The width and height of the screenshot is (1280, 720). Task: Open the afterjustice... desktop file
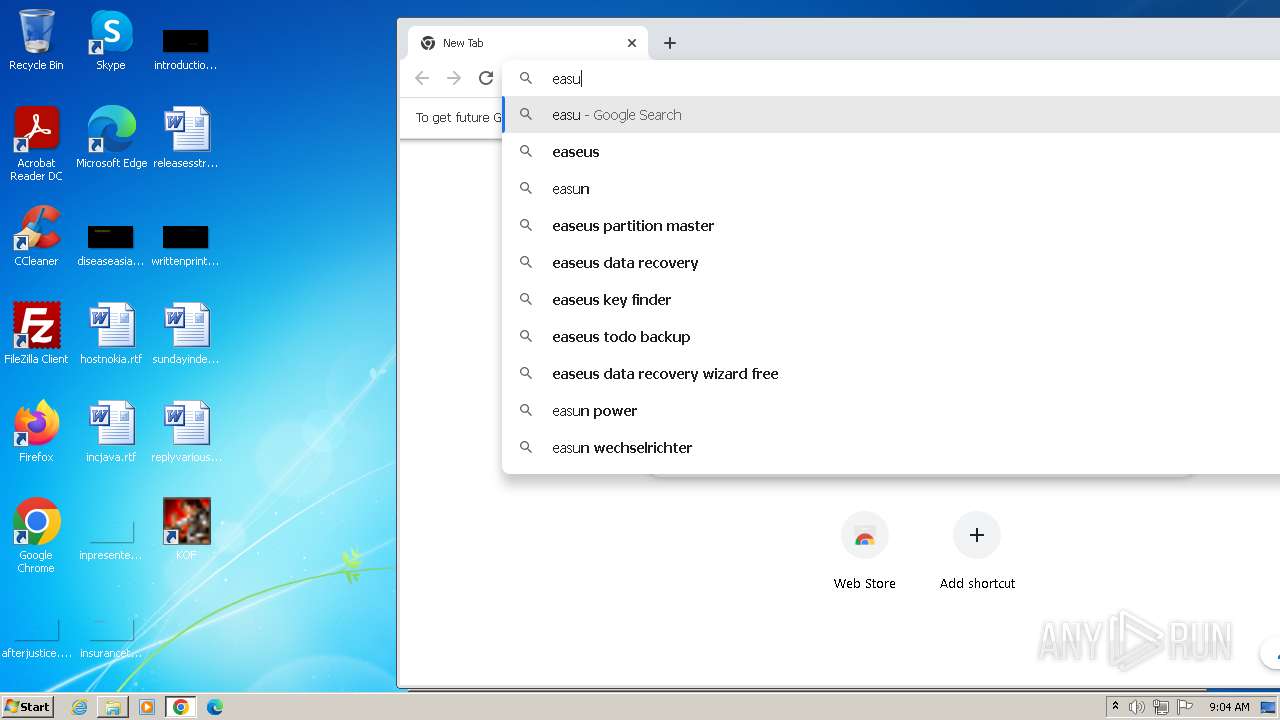tap(36, 638)
